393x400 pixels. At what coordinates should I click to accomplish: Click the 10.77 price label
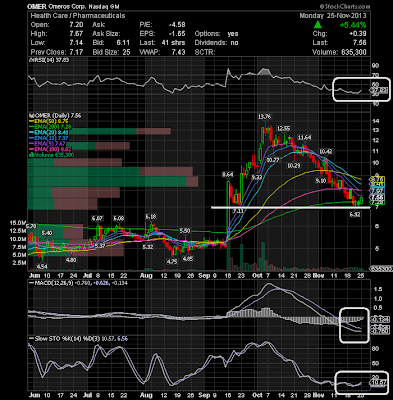click(273, 160)
